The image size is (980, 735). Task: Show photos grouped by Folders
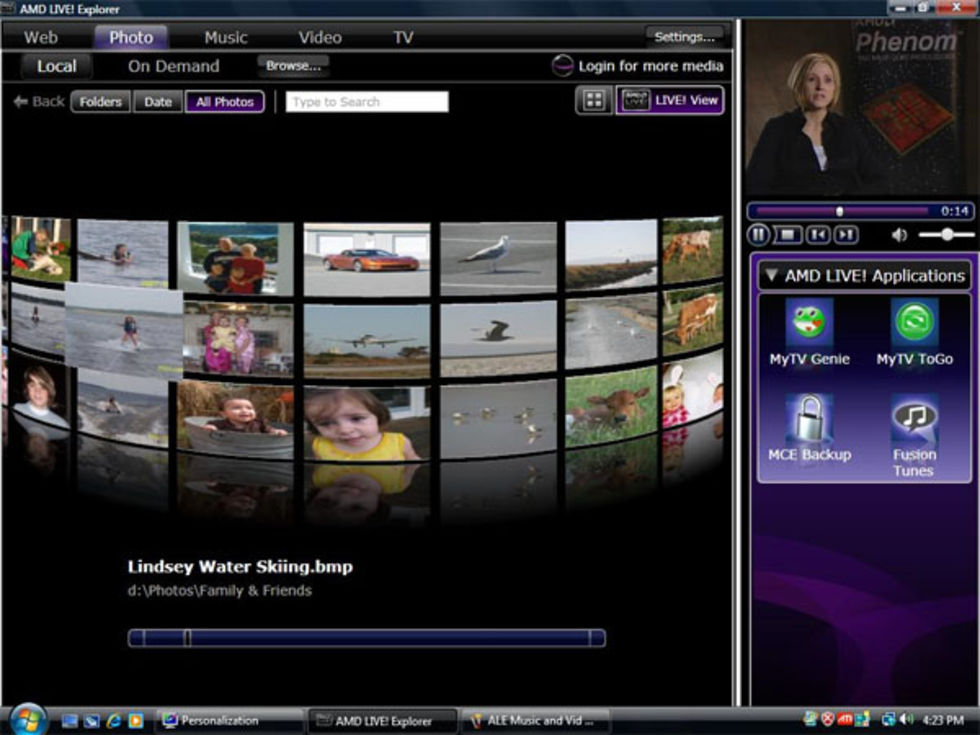click(100, 102)
